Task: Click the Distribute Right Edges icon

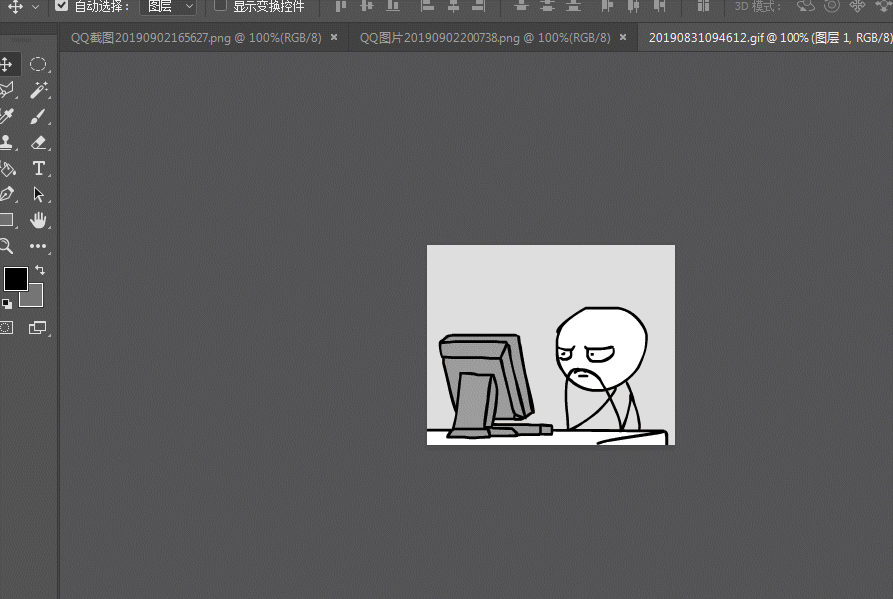Action: 659,6
